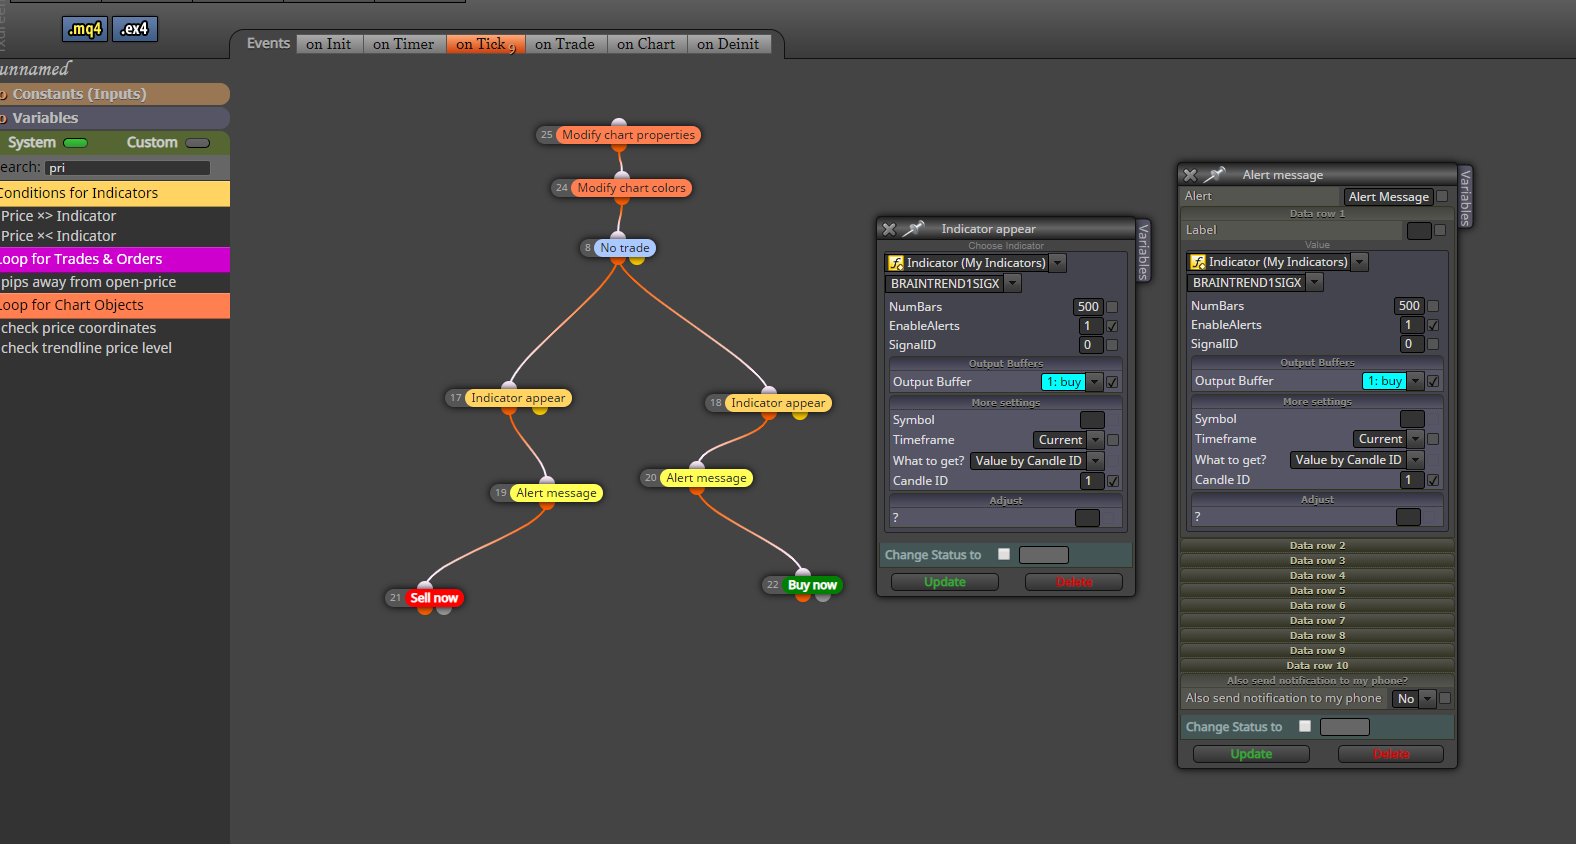Click Delete in the Alert message panel
The height and width of the screenshot is (844, 1576).
1391,754
